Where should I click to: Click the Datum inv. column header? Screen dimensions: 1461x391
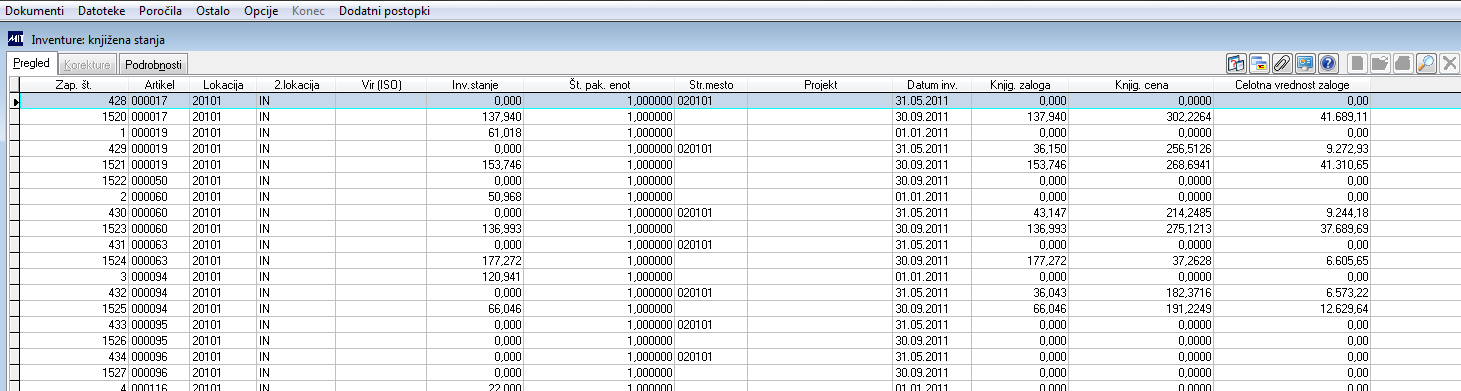click(x=931, y=85)
